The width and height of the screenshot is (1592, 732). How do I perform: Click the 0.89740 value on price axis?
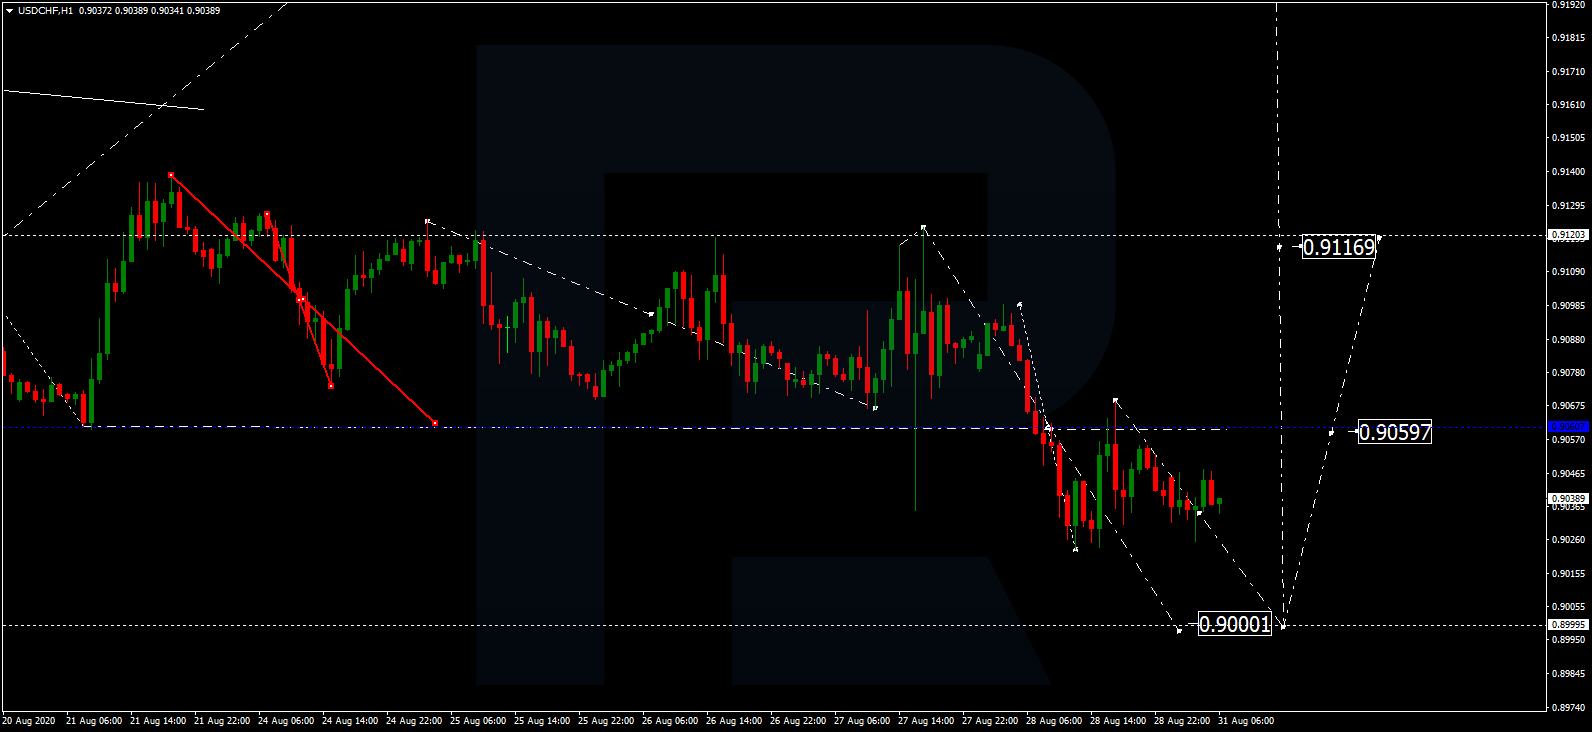click(x=1568, y=708)
